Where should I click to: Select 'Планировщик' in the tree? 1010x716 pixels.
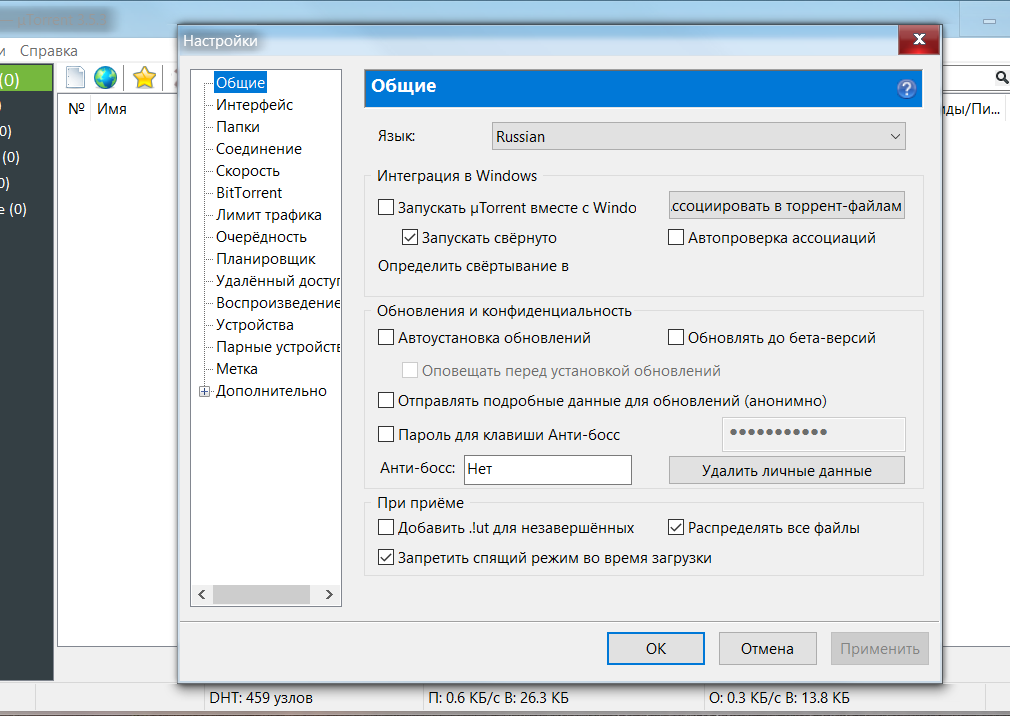[x=265, y=259]
